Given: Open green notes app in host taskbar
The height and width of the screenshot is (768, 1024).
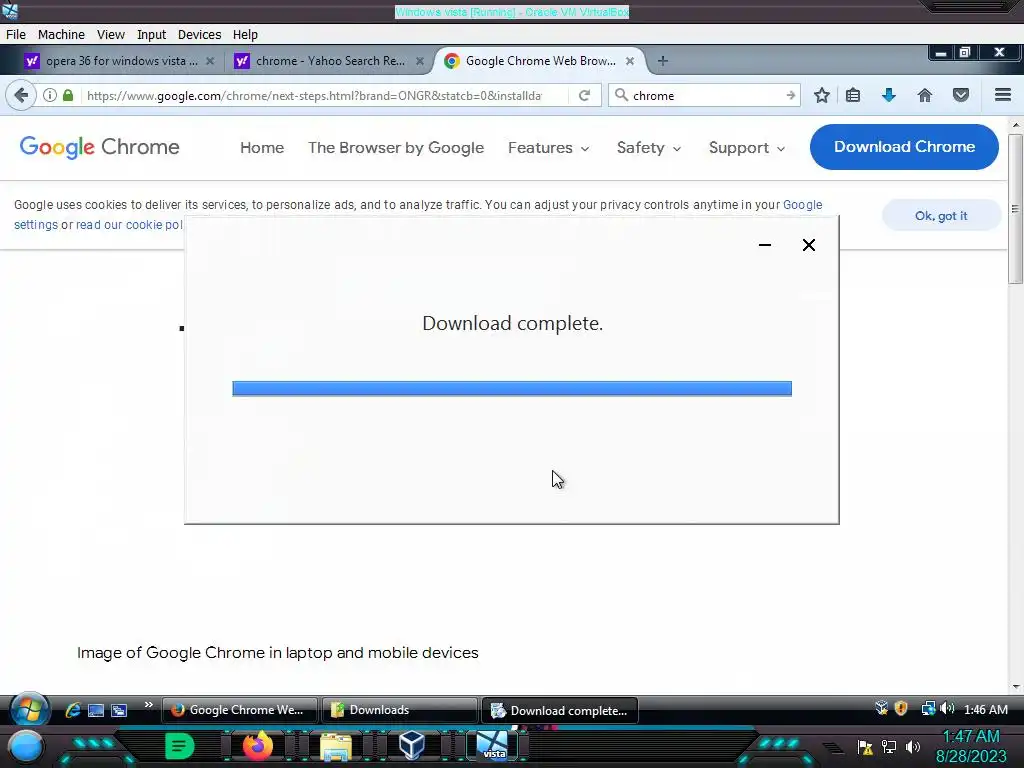Looking at the screenshot, I should [180, 745].
